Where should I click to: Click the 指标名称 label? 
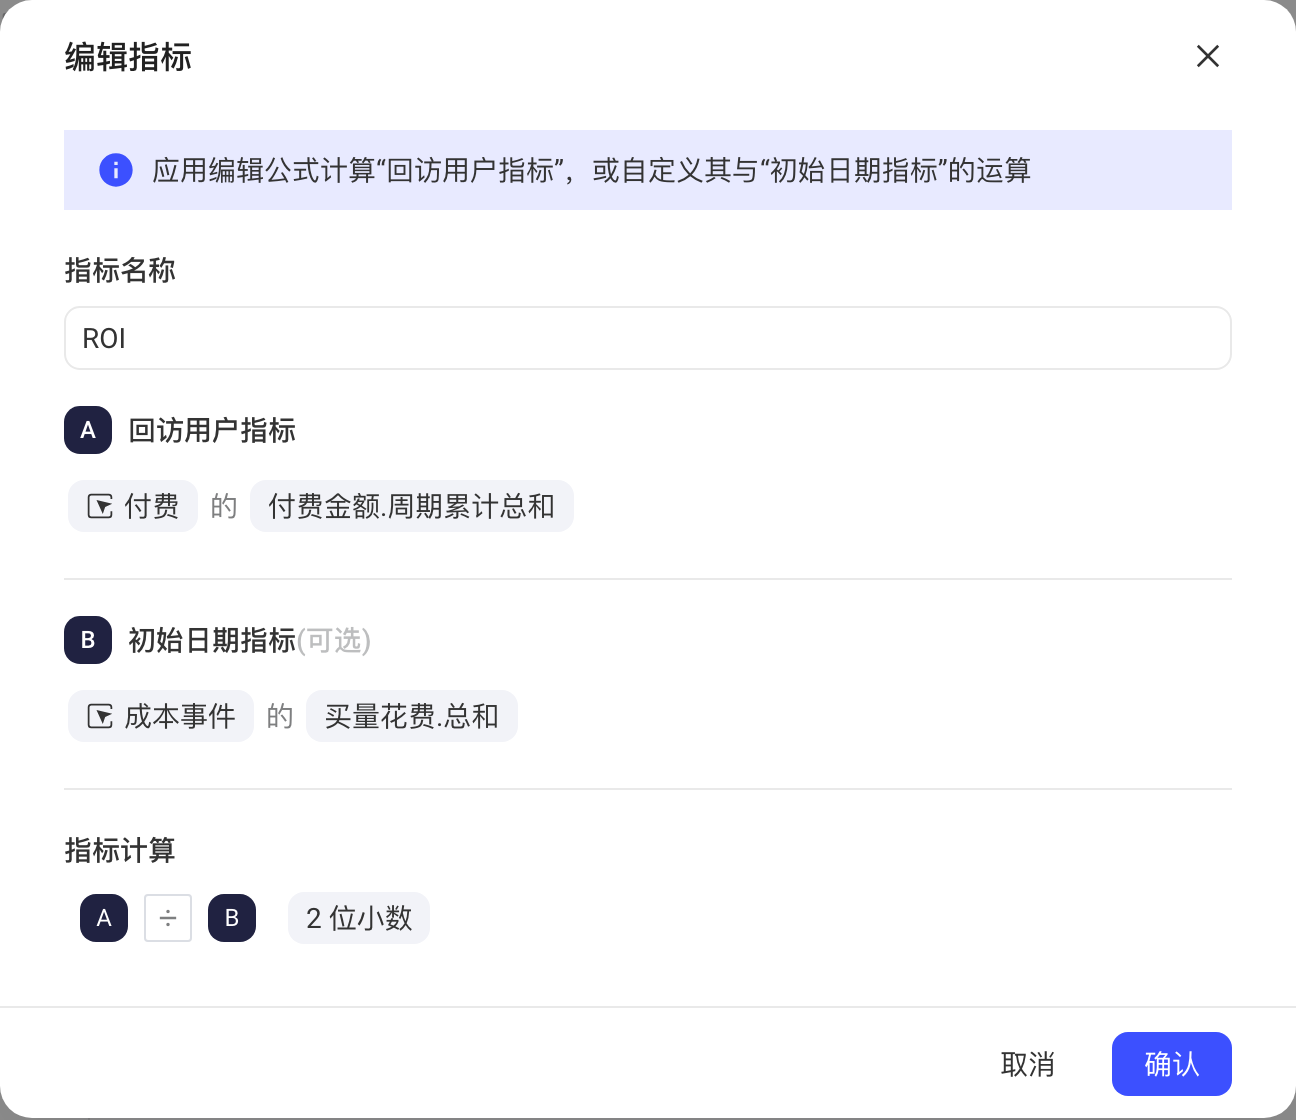point(120,270)
